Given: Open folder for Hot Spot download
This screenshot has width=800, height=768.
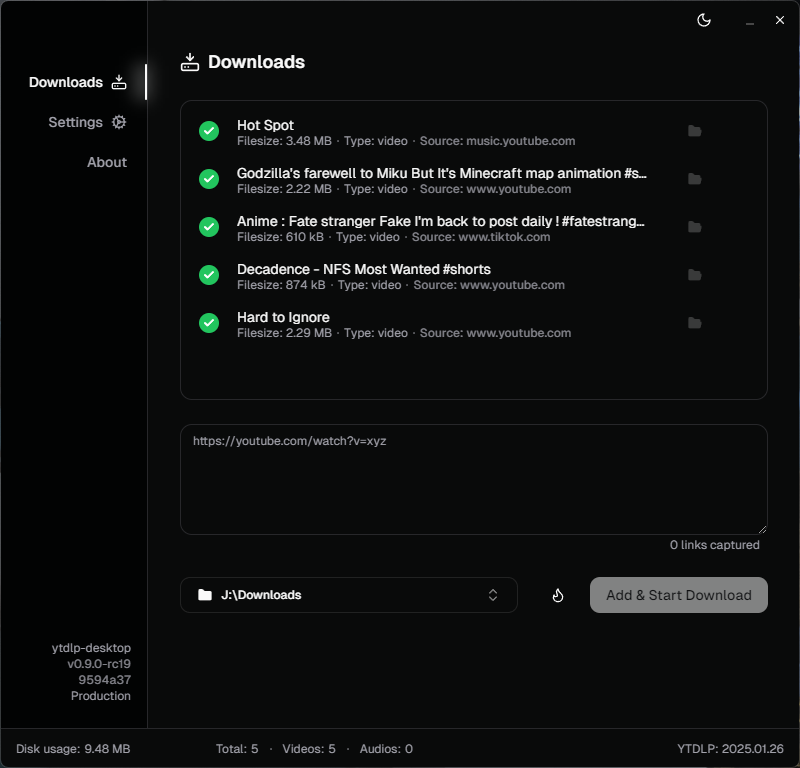Looking at the screenshot, I should tap(694, 131).
